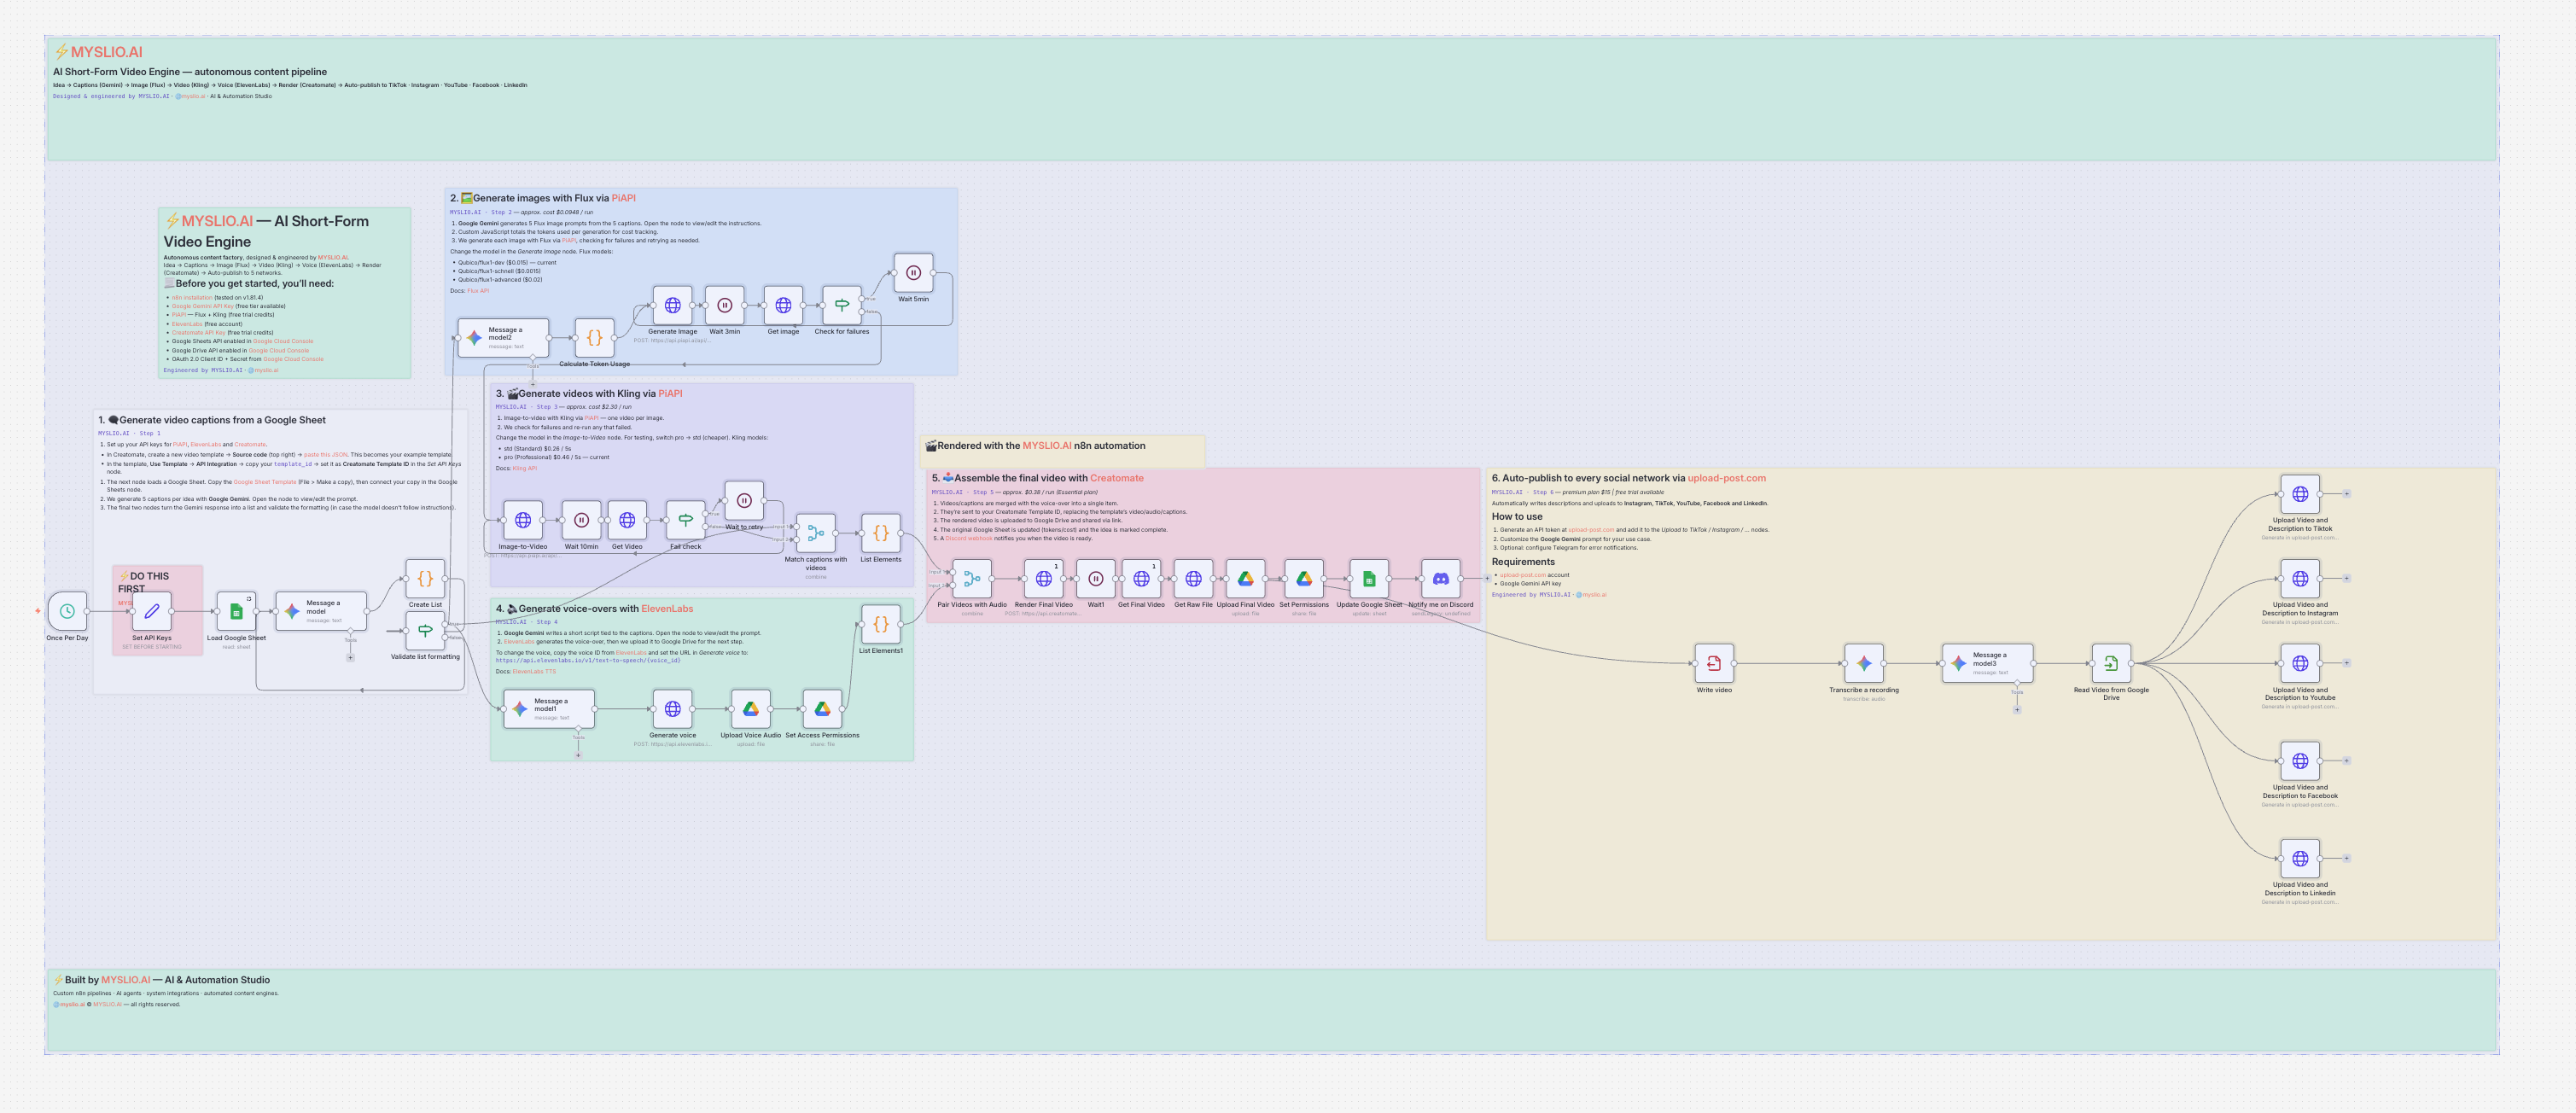
Task: Select the Create List code node
Action: point(425,578)
